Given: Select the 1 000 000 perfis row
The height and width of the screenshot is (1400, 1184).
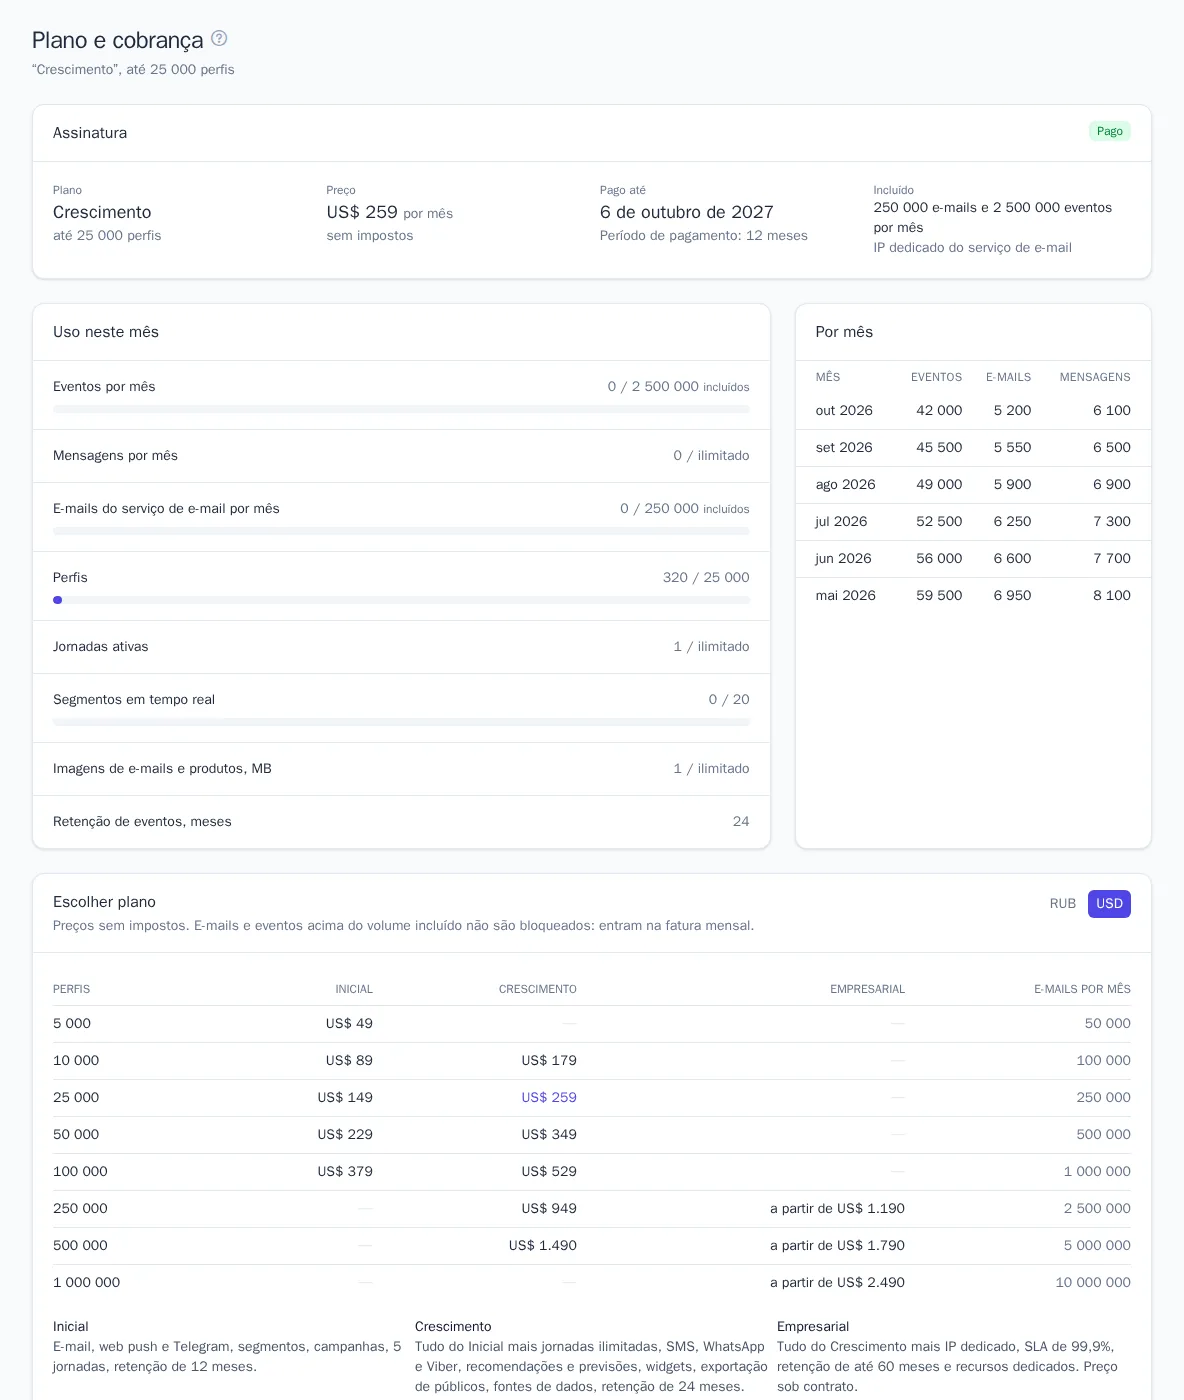Looking at the screenshot, I should pos(592,1283).
